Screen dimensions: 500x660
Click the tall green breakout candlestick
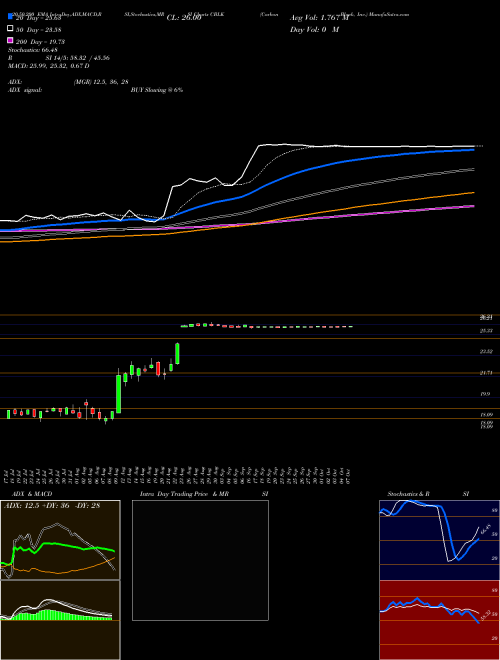coord(119,394)
